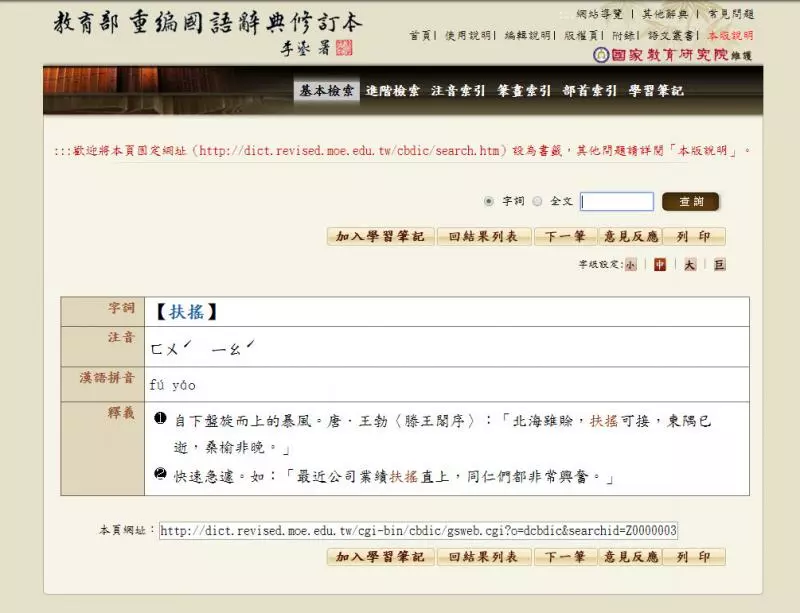
Task: Click the 字詞 row label in table
Action: coord(121,307)
